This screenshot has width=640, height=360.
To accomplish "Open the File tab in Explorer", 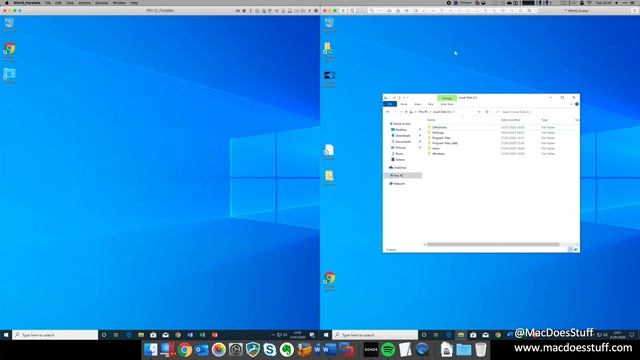I will point(390,104).
